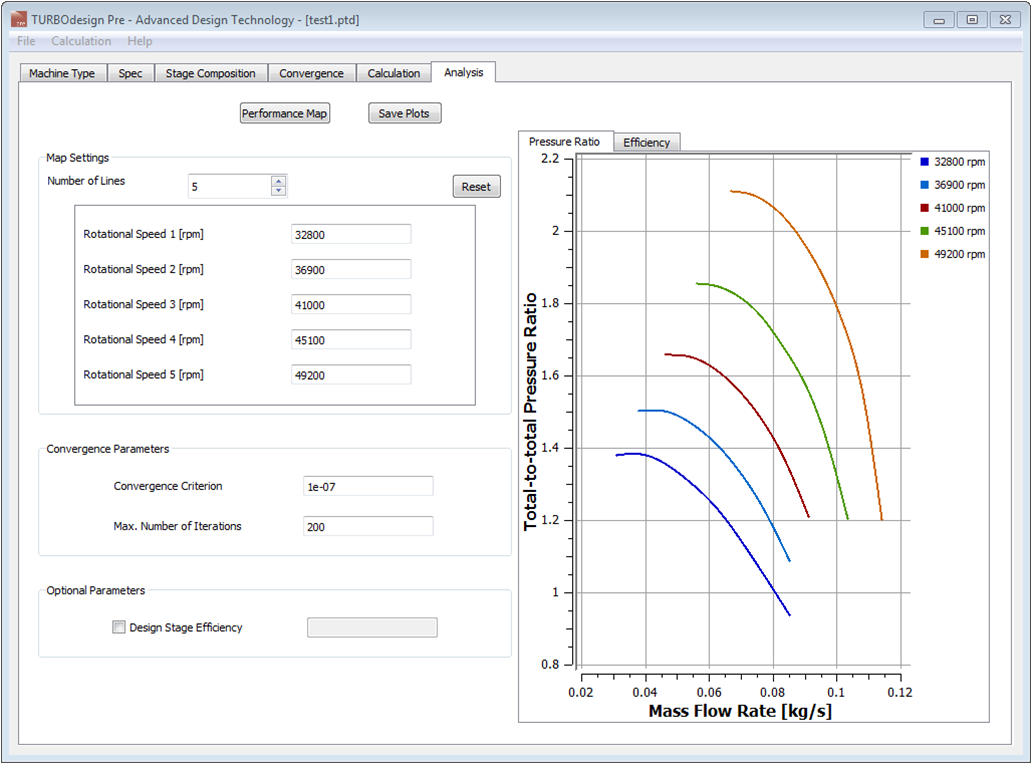1032x764 pixels.
Task: Switch to the Stage Composition tab
Action: 210,72
